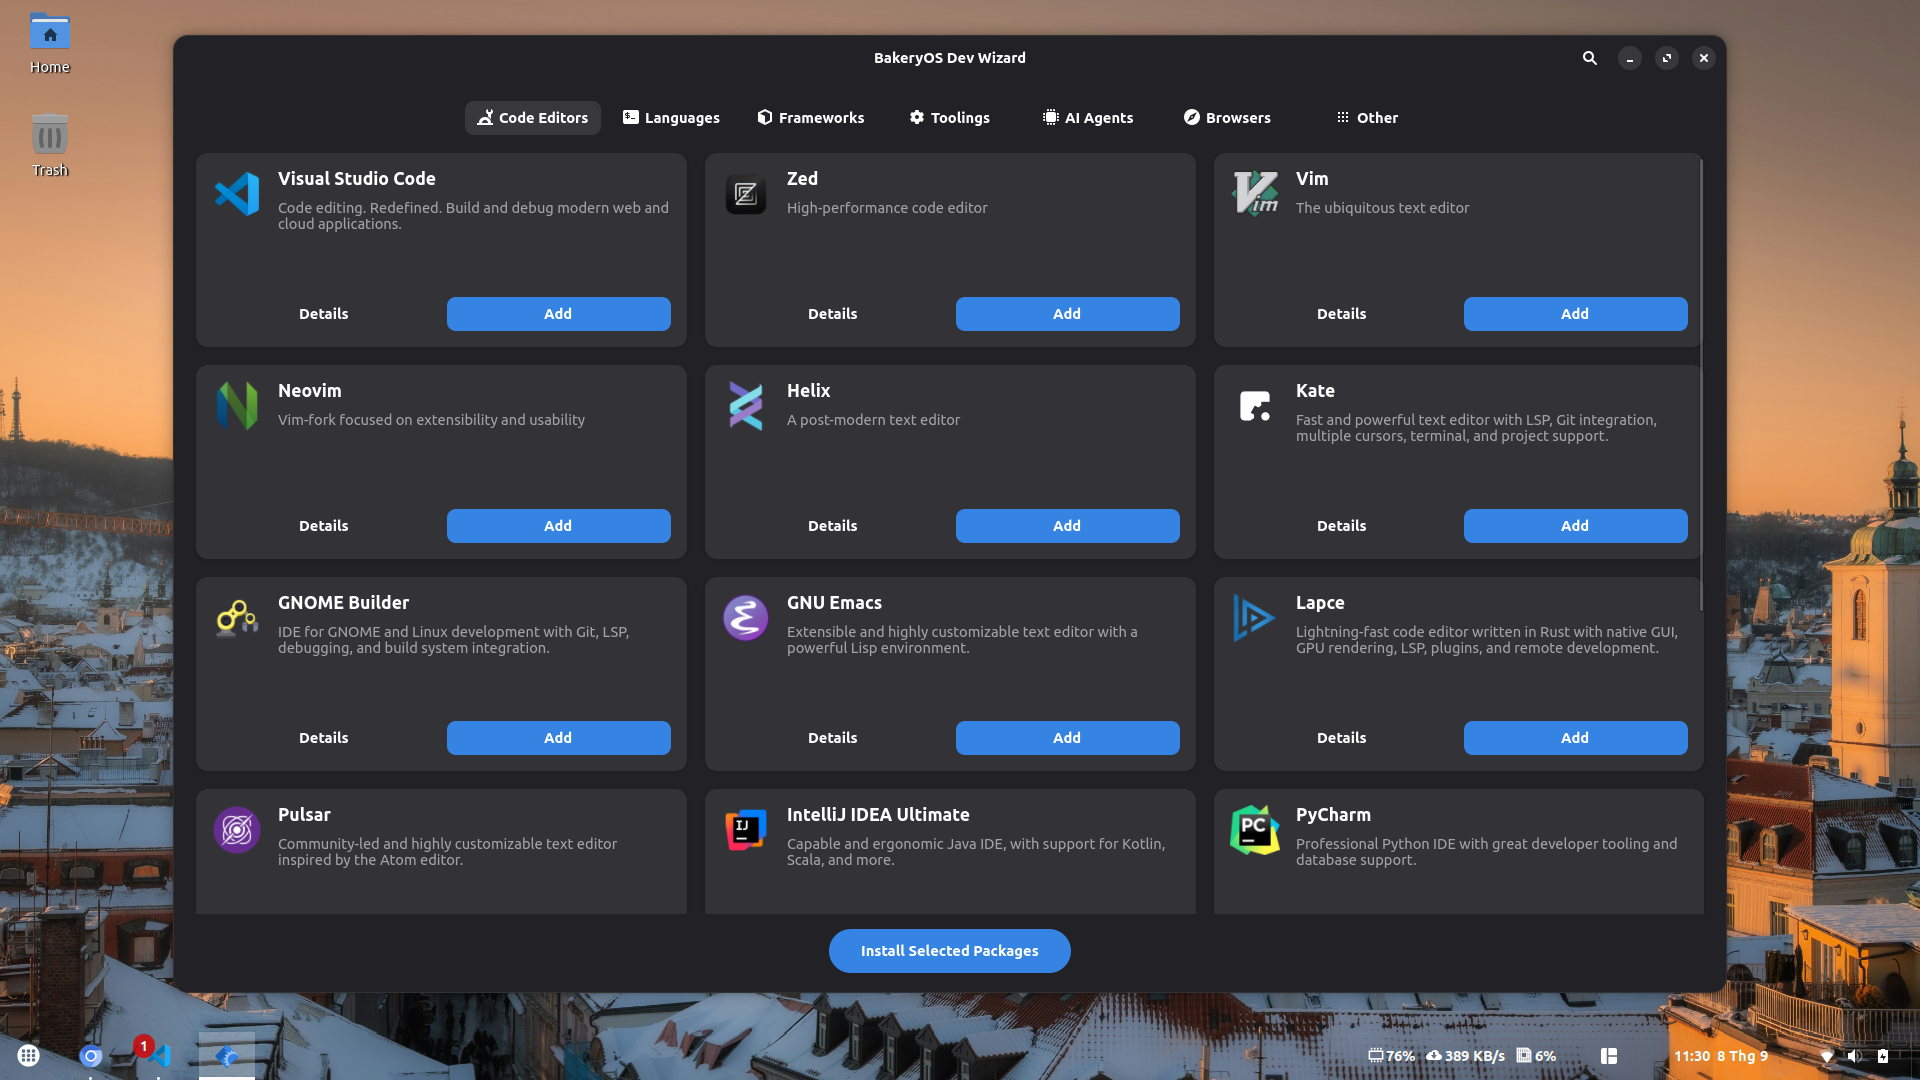Switch to the Languages tab
Image resolution: width=1920 pixels, height=1080 pixels.
click(671, 118)
